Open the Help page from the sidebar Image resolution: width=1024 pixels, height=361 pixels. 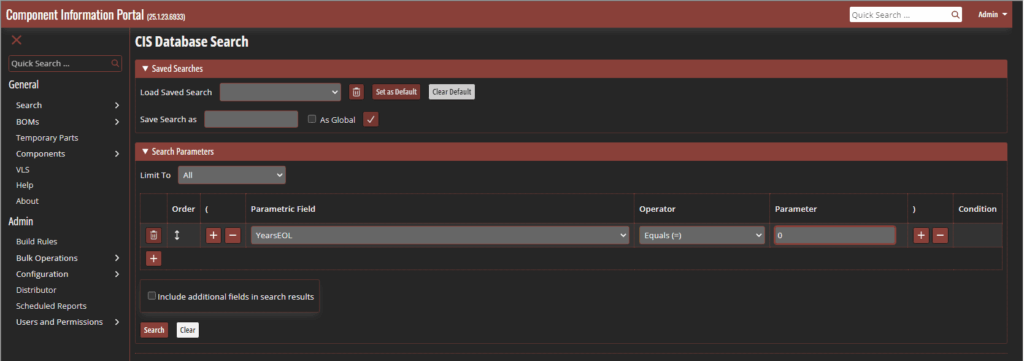25,185
